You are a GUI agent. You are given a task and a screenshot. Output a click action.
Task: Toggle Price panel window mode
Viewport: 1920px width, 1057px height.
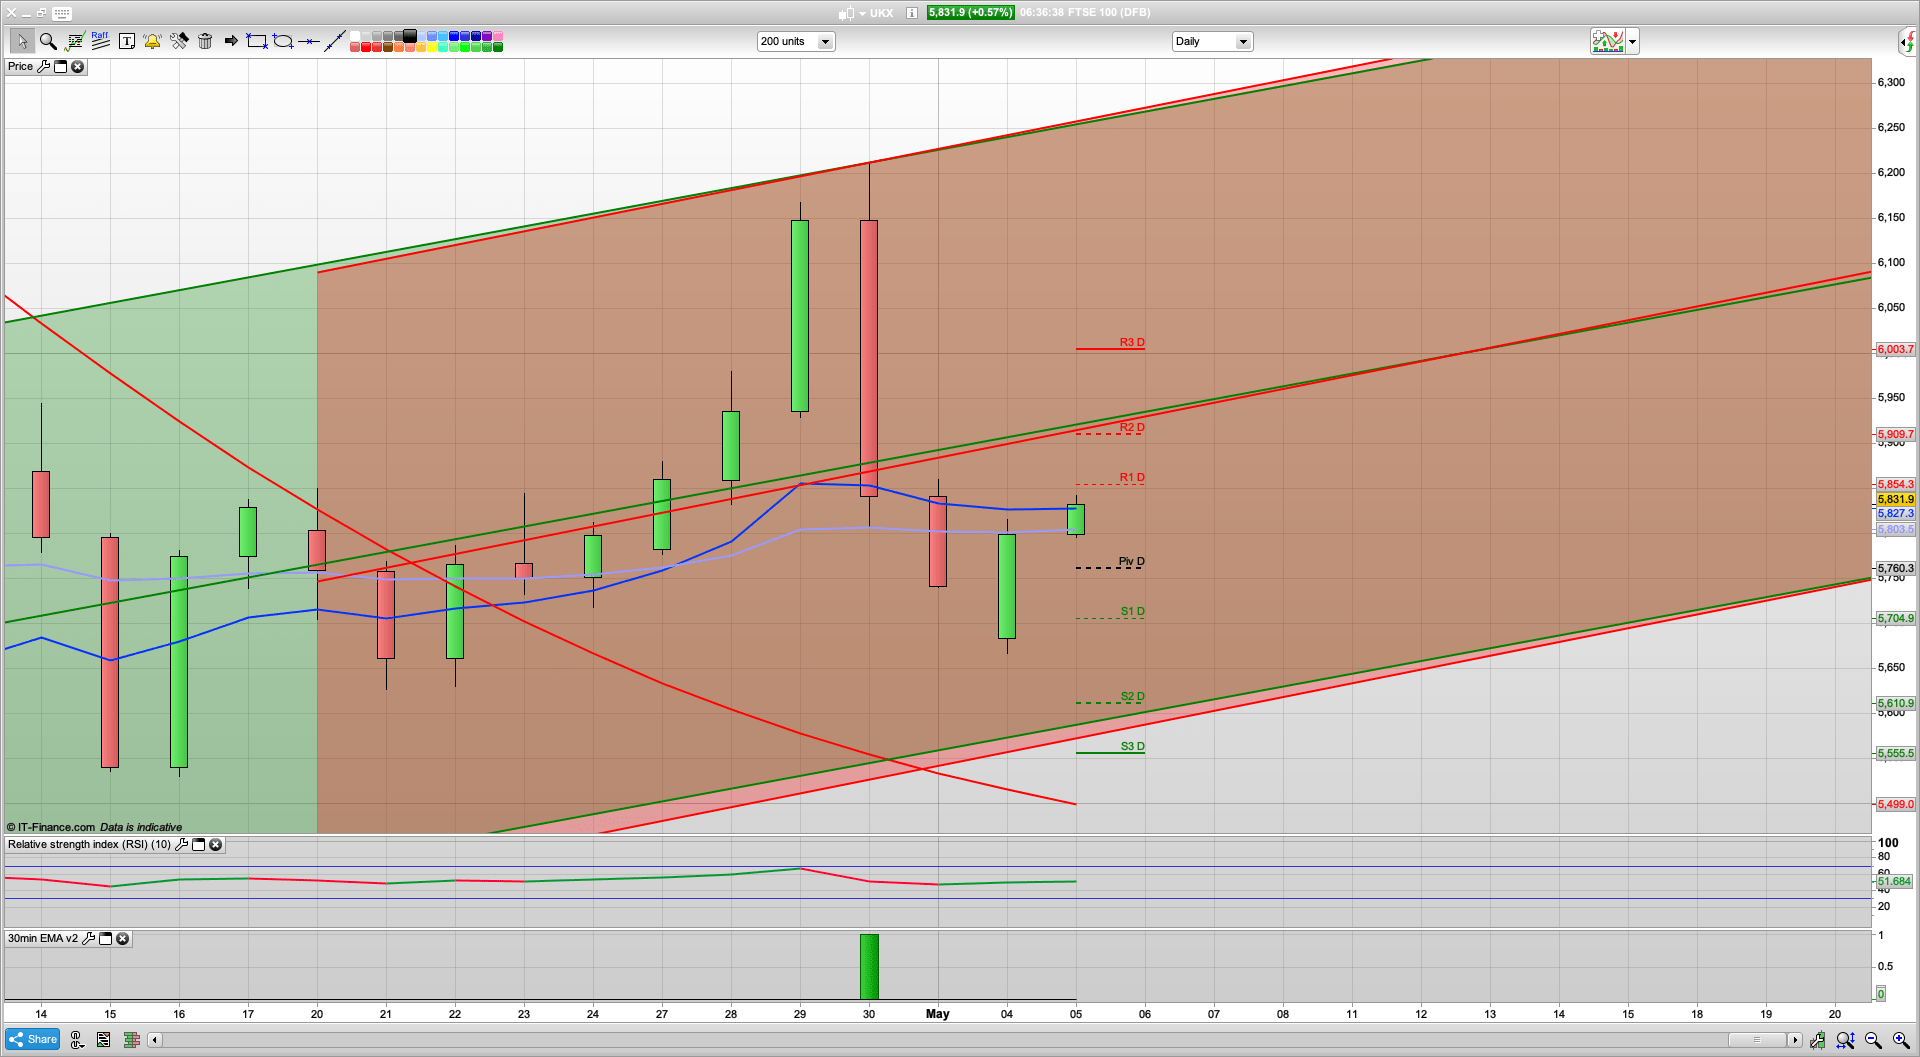click(60, 67)
